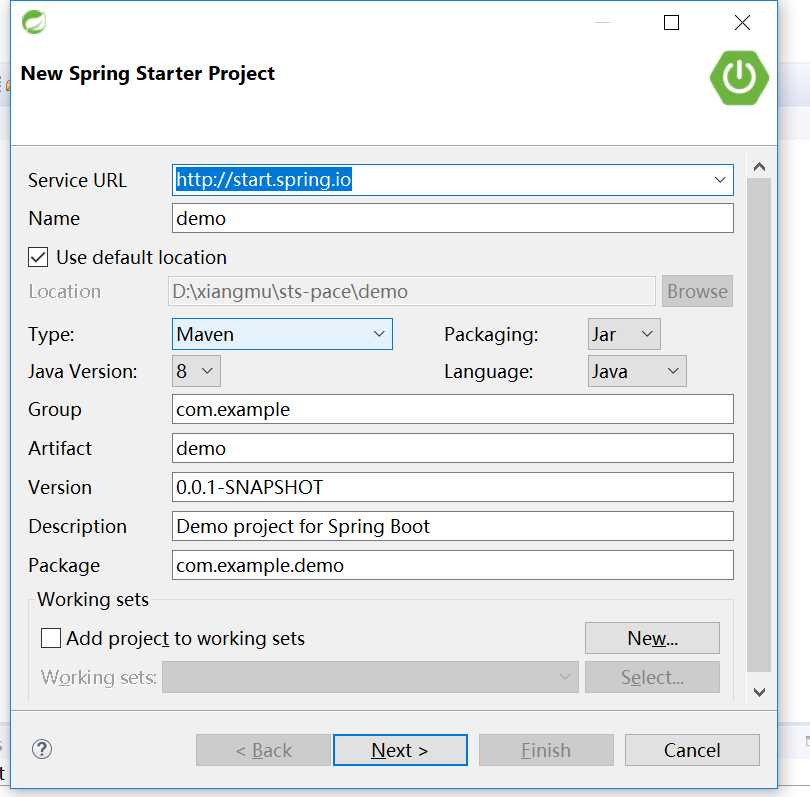This screenshot has width=810, height=797.
Task: Click the Select... working sets button
Action: tap(652, 677)
